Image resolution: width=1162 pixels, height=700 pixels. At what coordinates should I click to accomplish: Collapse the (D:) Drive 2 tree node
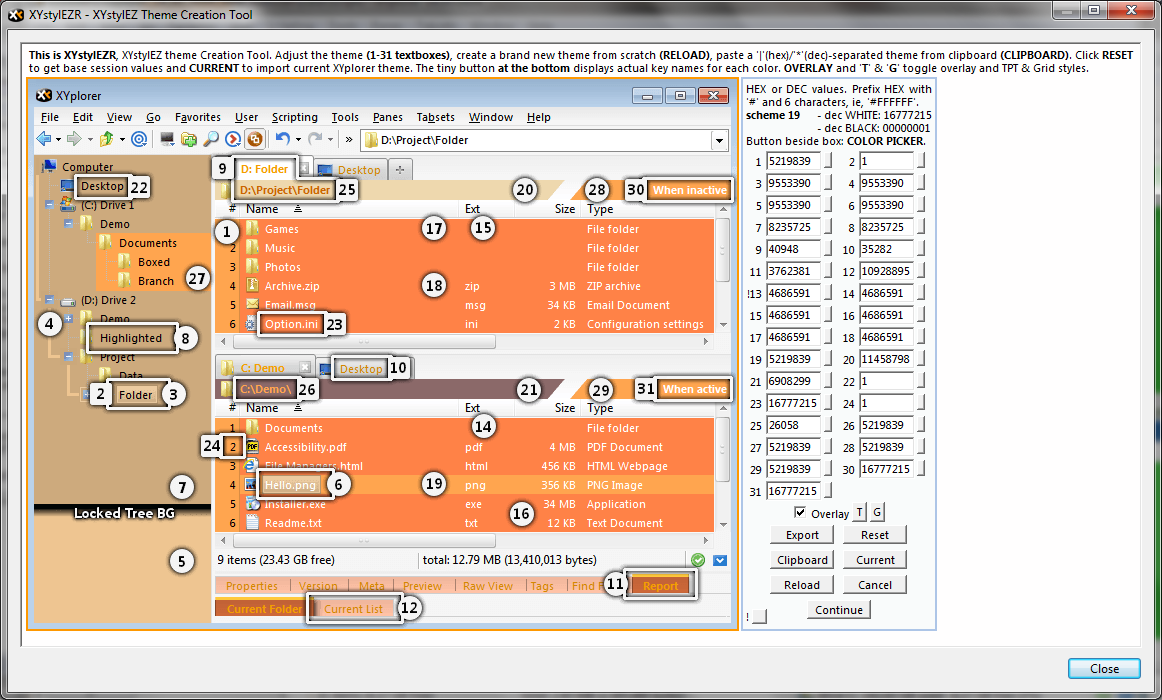click(49, 300)
